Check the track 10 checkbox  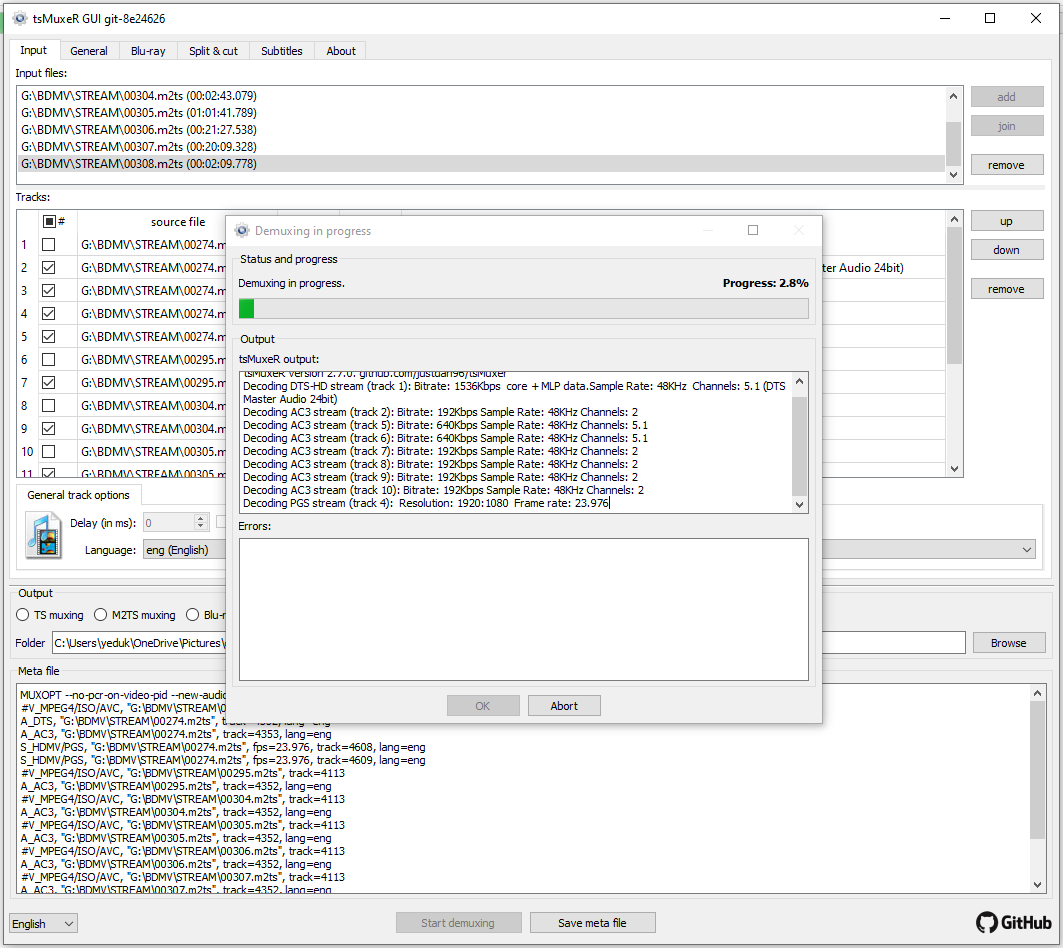click(x=49, y=452)
